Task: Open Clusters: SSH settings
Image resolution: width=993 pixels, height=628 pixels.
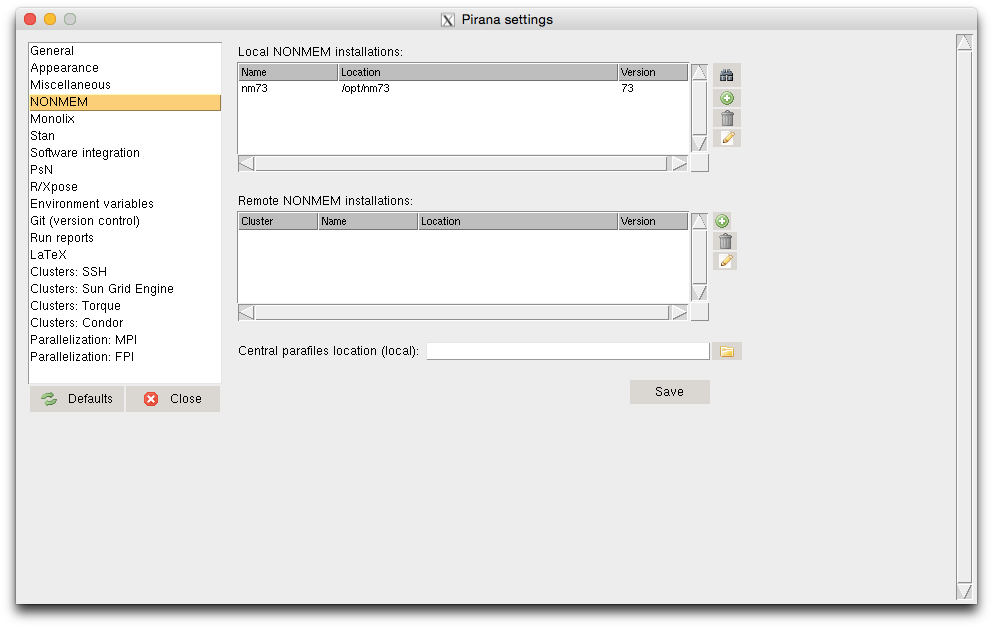Action: point(68,272)
